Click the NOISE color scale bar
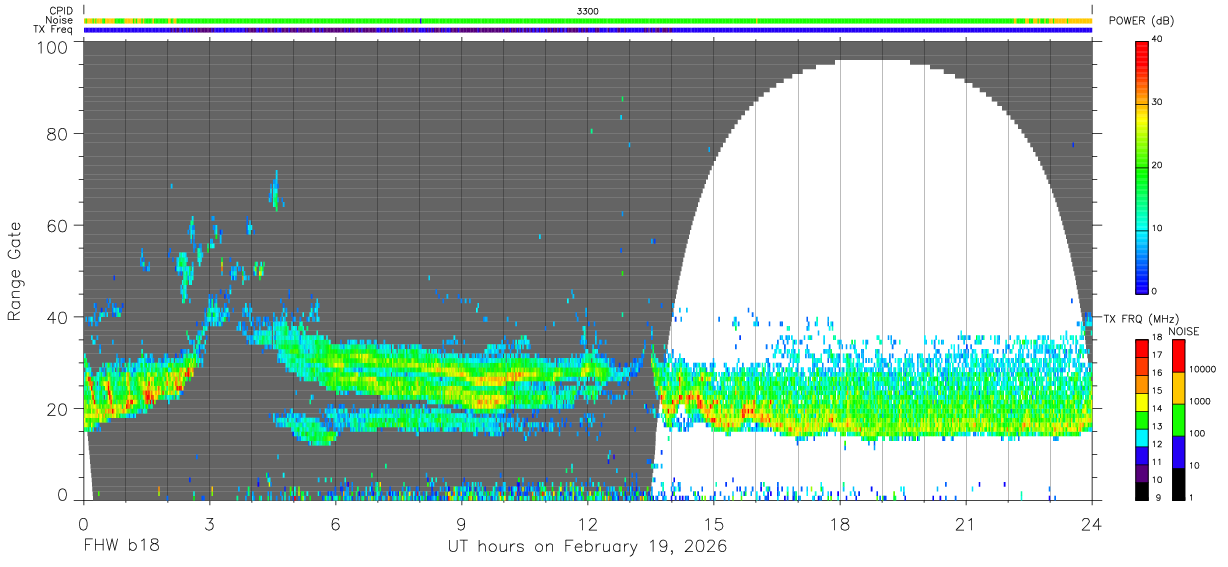1228x567 pixels. click(x=1177, y=418)
